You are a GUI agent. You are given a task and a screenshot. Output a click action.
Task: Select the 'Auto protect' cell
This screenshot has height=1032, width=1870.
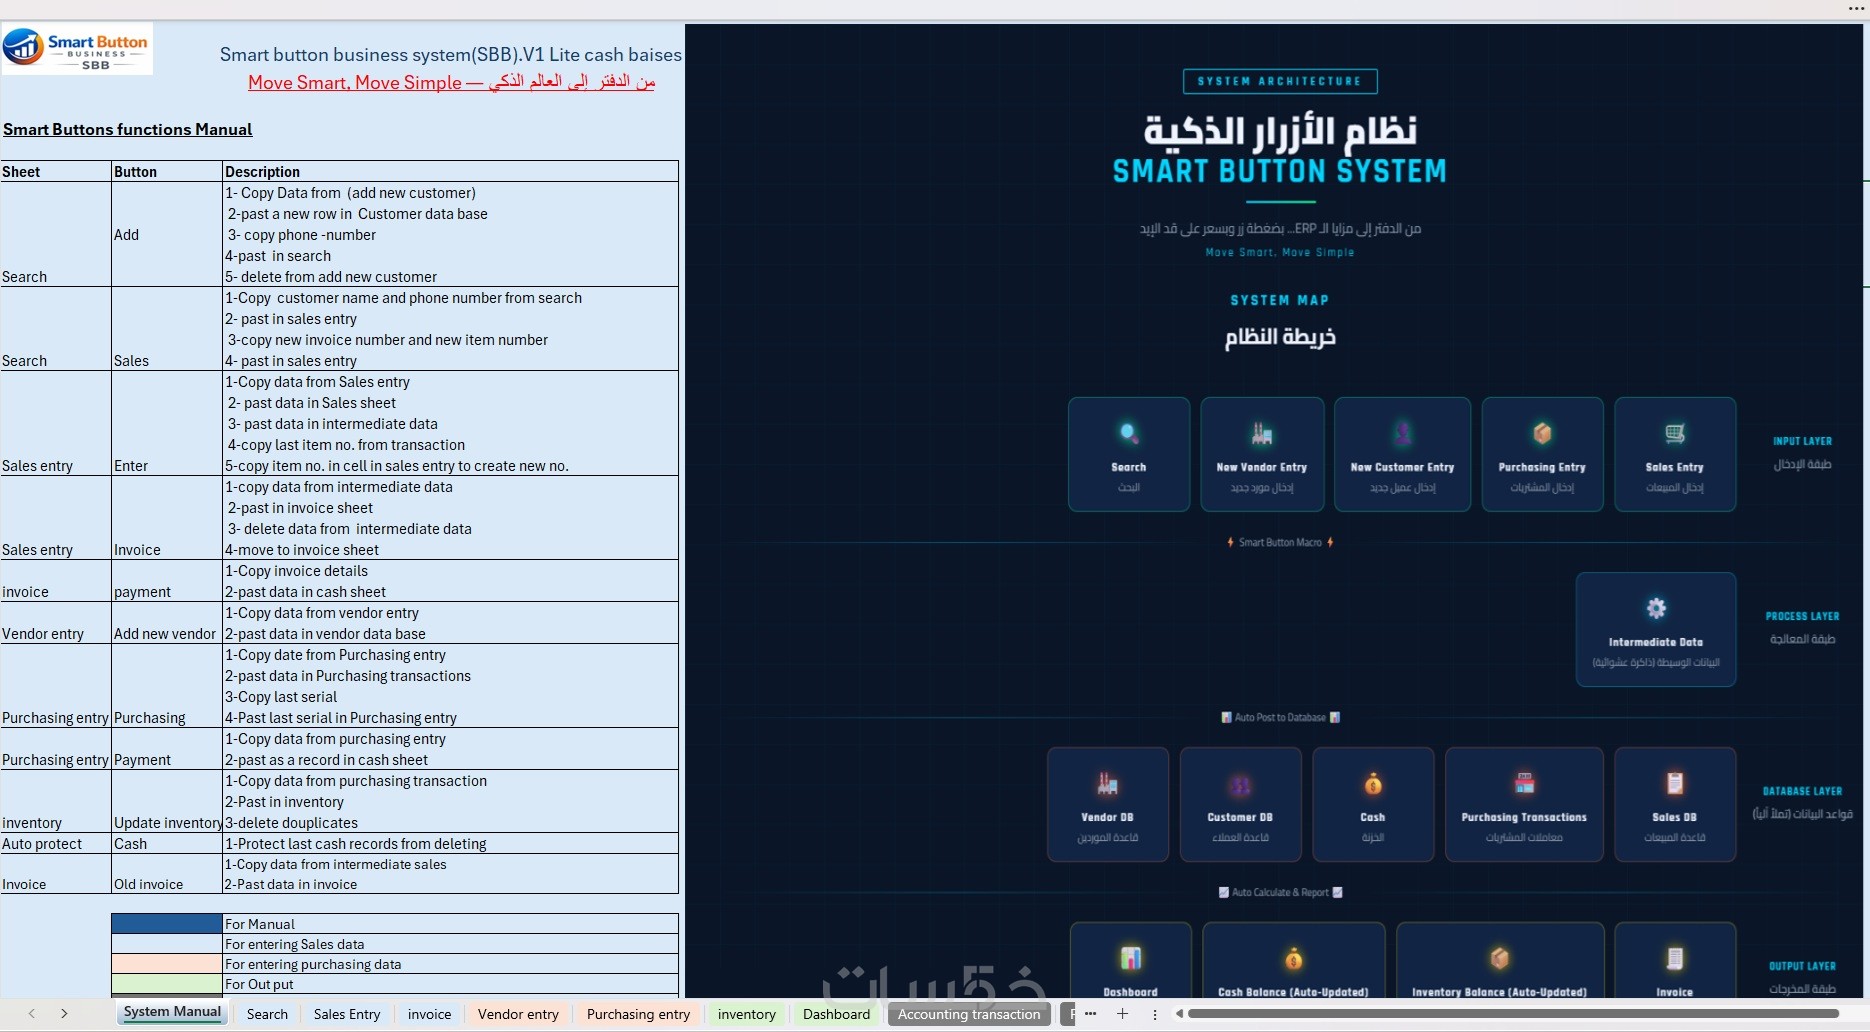coord(56,843)
